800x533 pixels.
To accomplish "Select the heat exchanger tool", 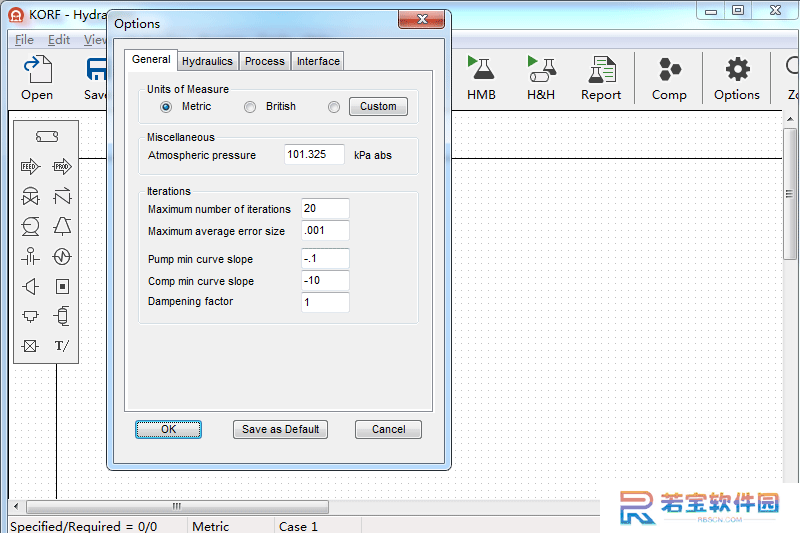I will click(x=62, y=256).
